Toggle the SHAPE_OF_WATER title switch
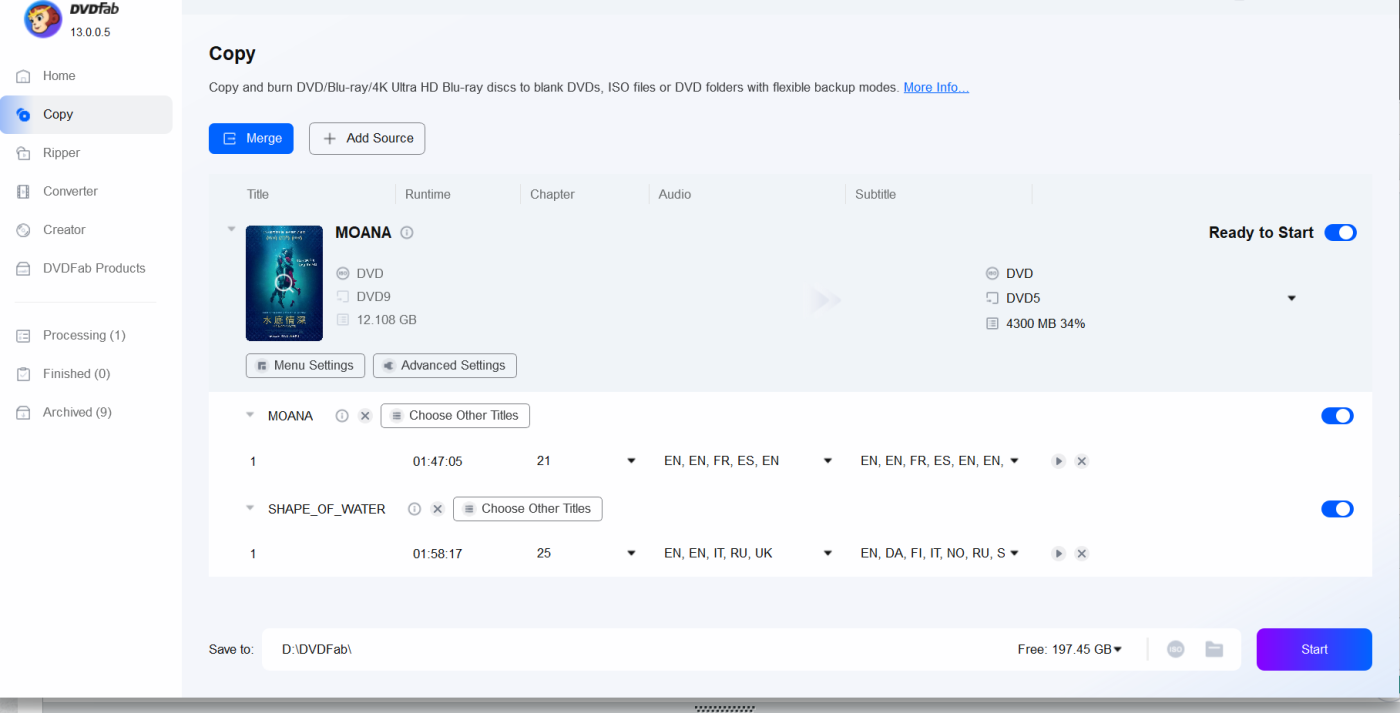The width and height of the screenshot is (1400, 713). click(1337, 509)
